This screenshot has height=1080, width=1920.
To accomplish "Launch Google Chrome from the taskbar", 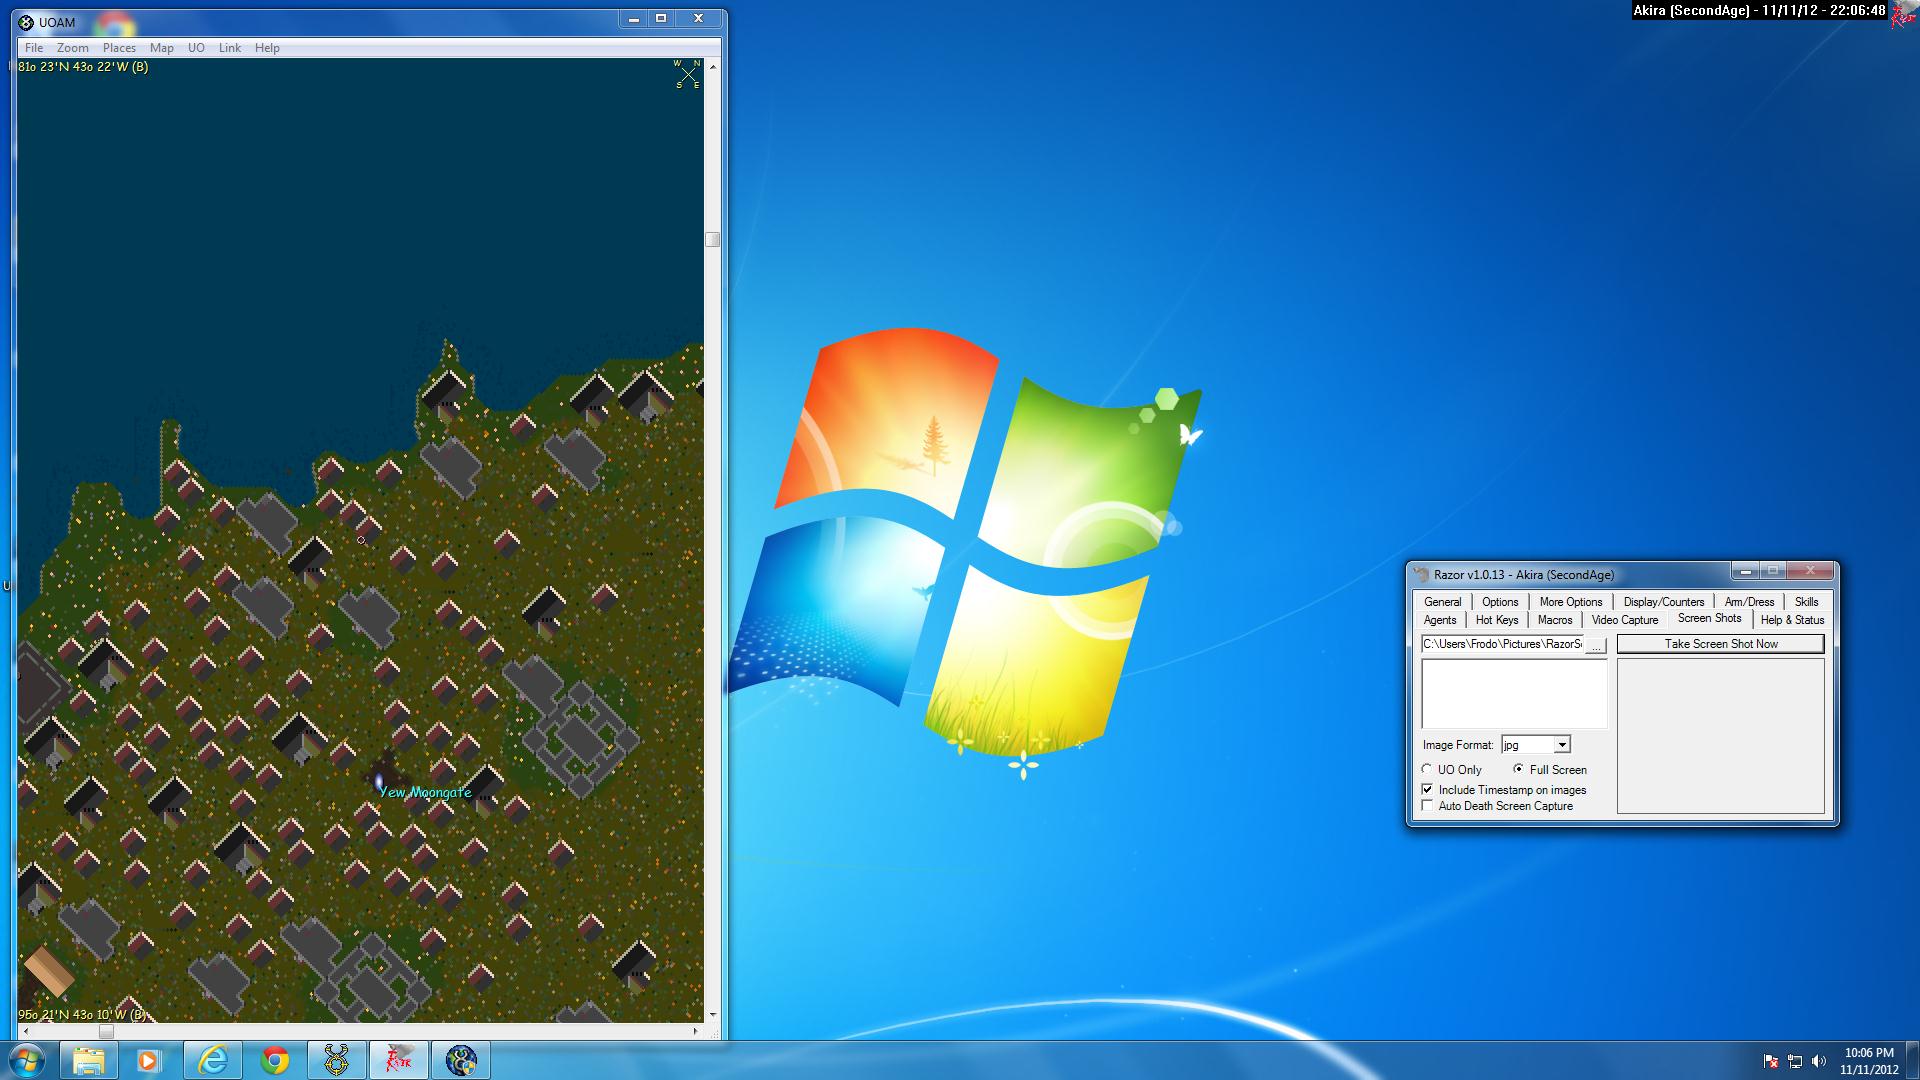I will coord(275,1060).
